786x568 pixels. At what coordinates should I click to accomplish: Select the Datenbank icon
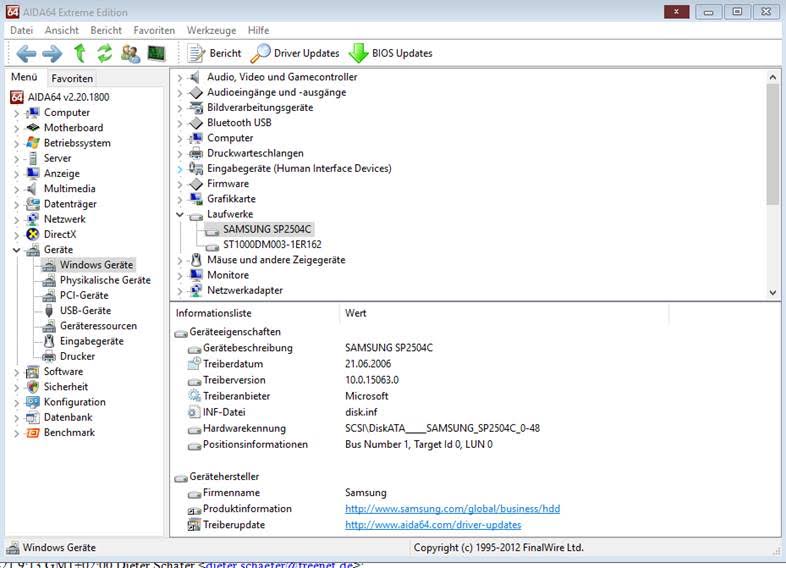(33, 417)
